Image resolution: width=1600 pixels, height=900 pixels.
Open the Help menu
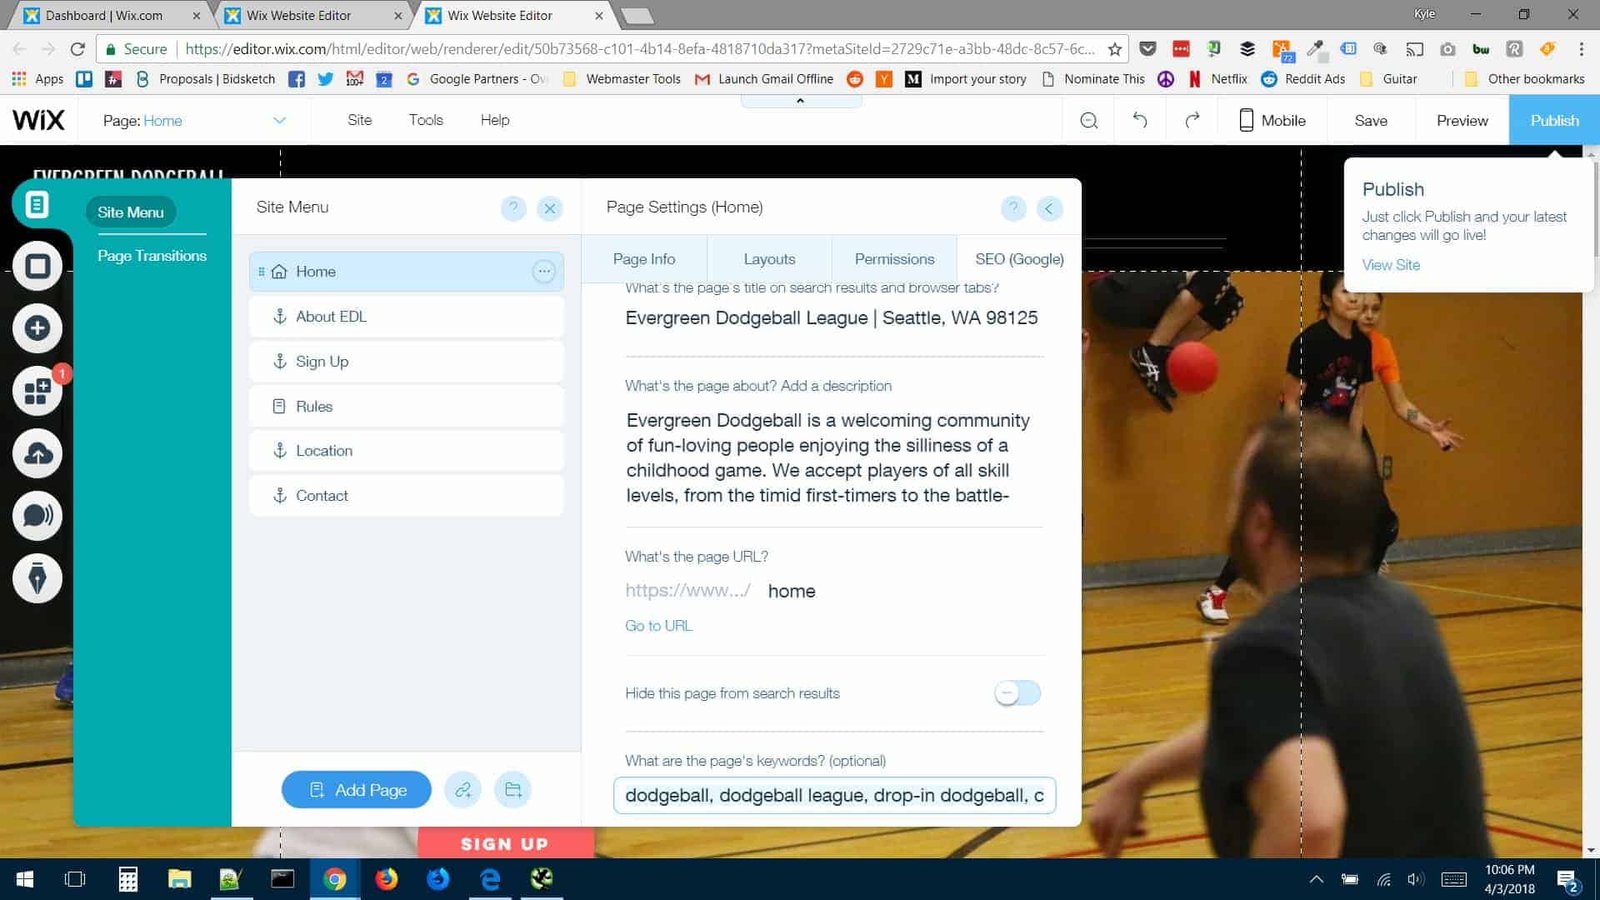click(495, 120)
